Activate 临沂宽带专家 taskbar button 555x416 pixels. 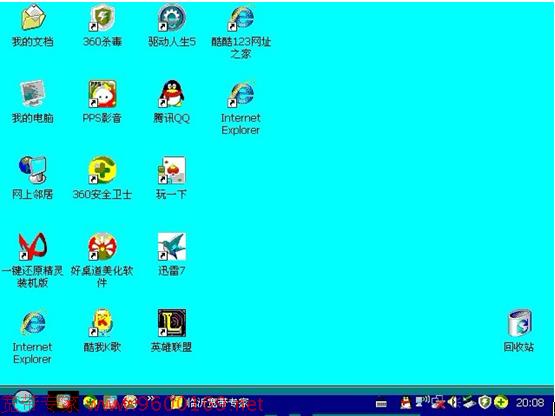pyautogui.click(x=209, y=403)
